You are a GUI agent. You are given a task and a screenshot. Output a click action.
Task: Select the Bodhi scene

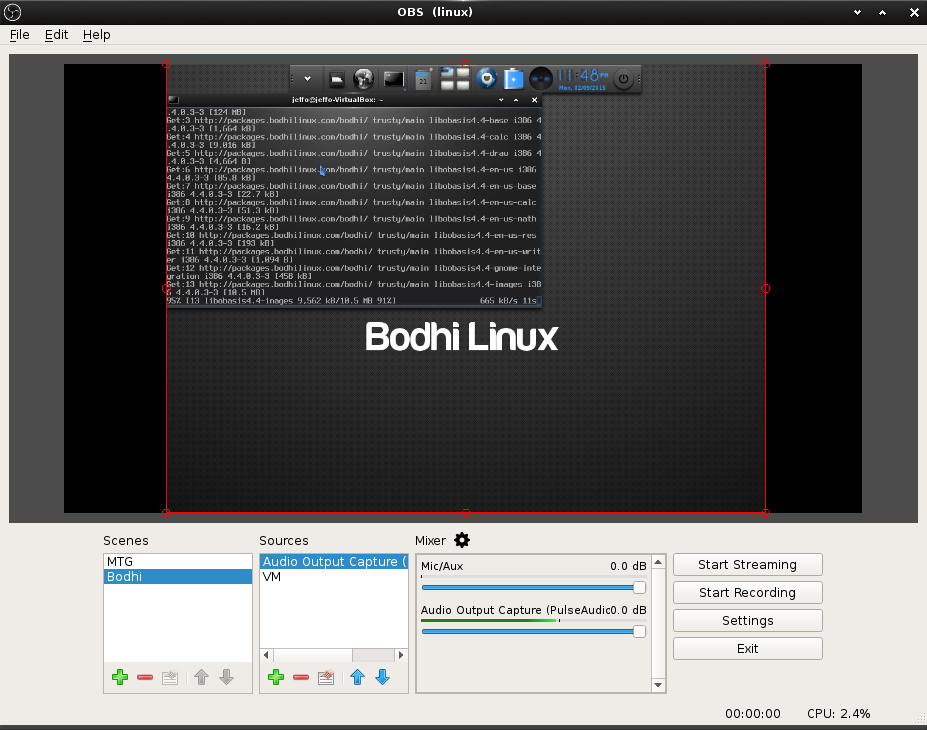[177, 576]
